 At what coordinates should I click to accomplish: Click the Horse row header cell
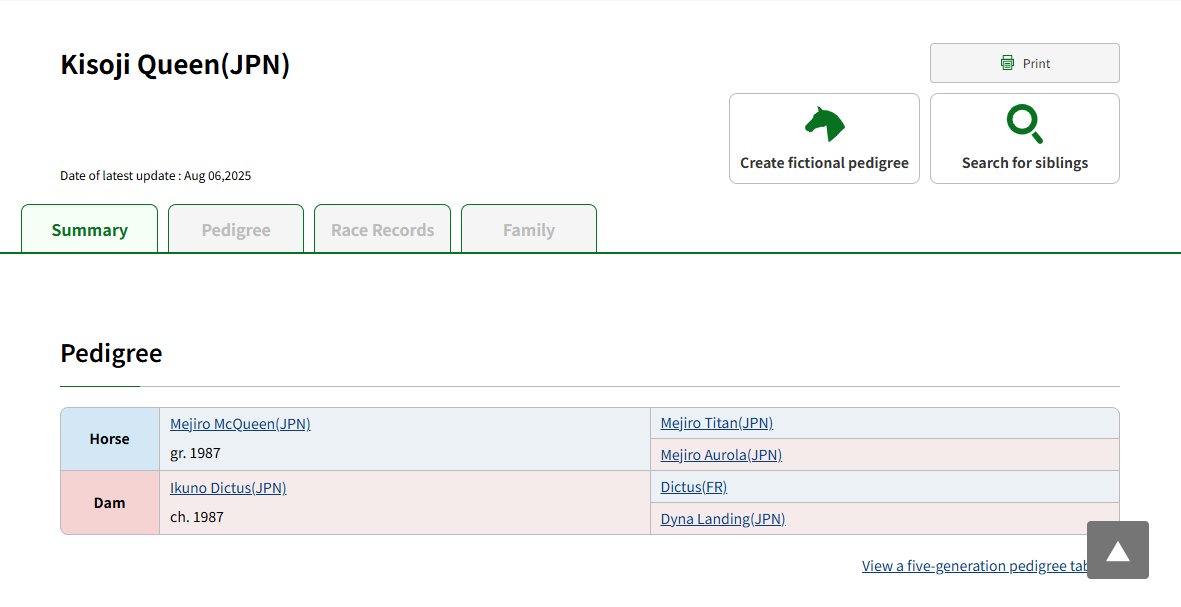(x=110, y=439)
